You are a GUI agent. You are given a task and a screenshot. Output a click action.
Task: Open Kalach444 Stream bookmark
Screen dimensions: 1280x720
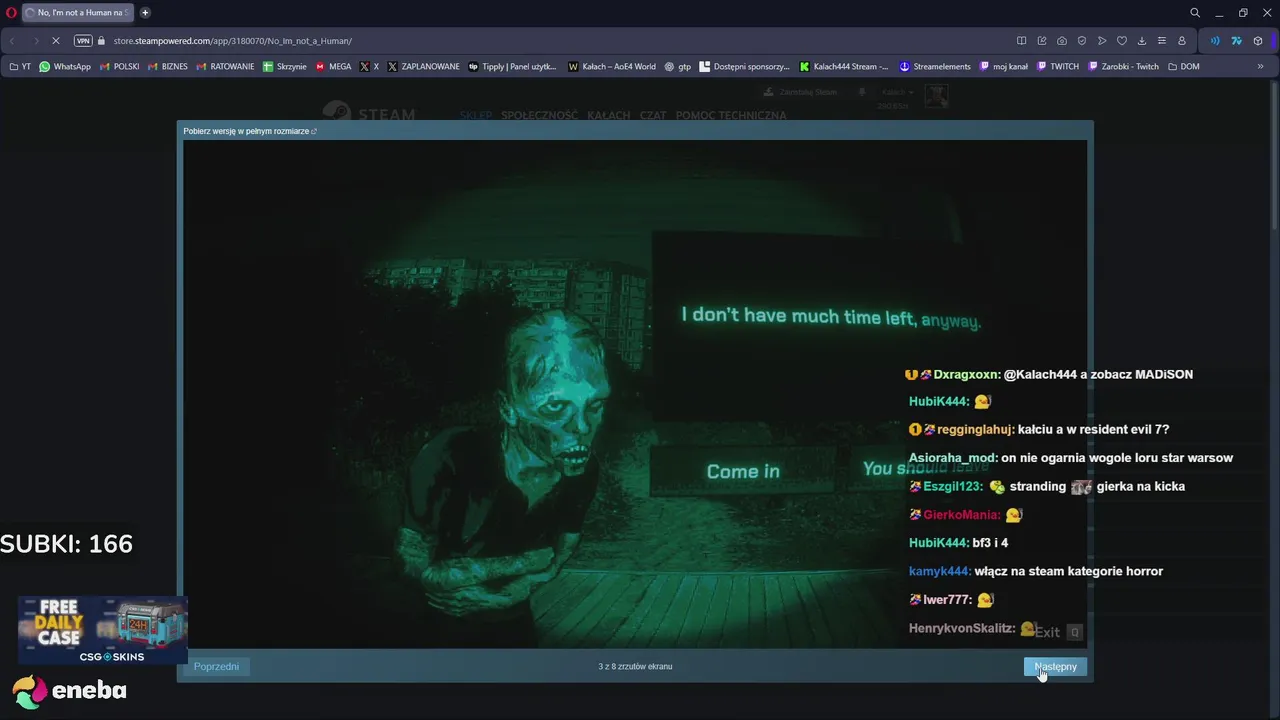pyautogui.click(x=844, y=66)
